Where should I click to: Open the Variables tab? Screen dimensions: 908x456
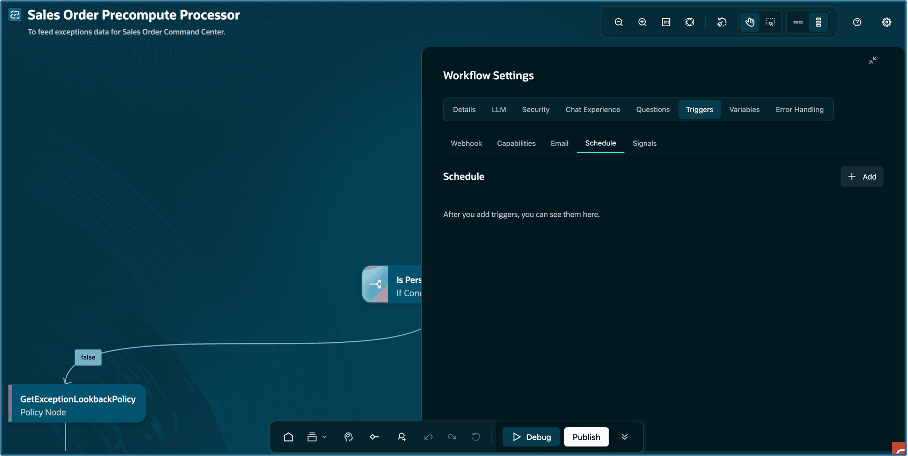744,110
